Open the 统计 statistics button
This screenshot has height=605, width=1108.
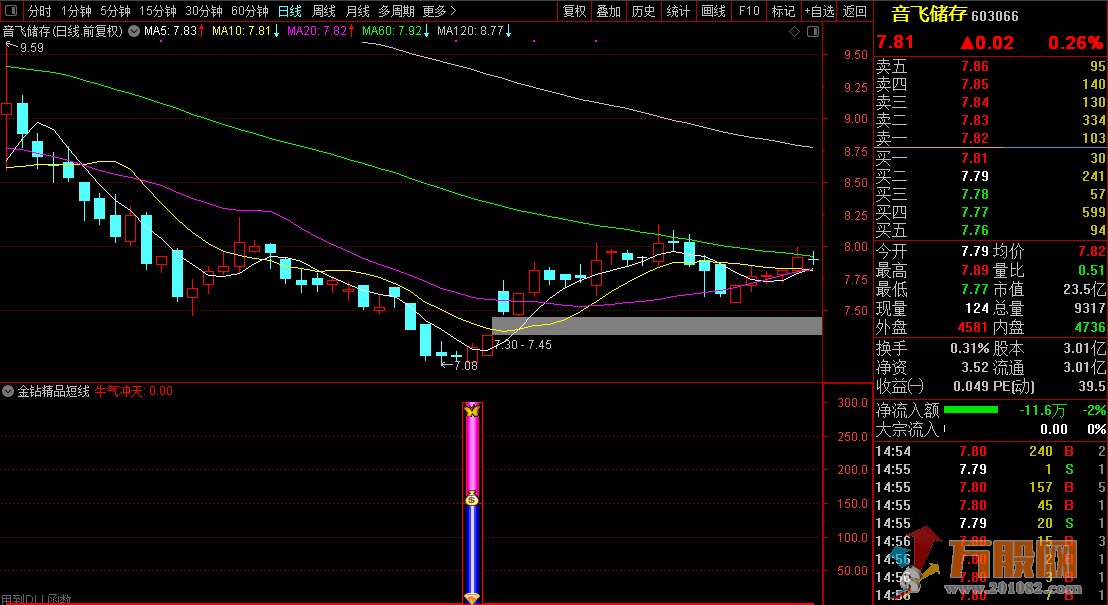coord(678,11)
